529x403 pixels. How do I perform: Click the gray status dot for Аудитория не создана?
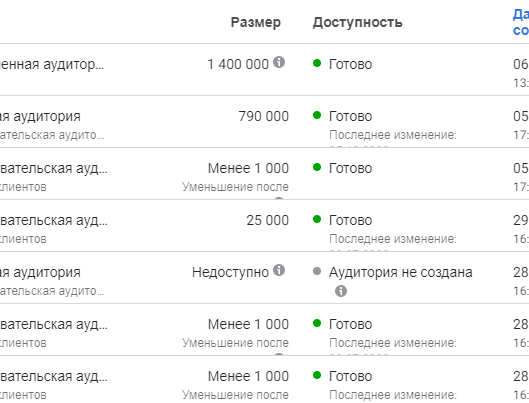tap(317, 271)
